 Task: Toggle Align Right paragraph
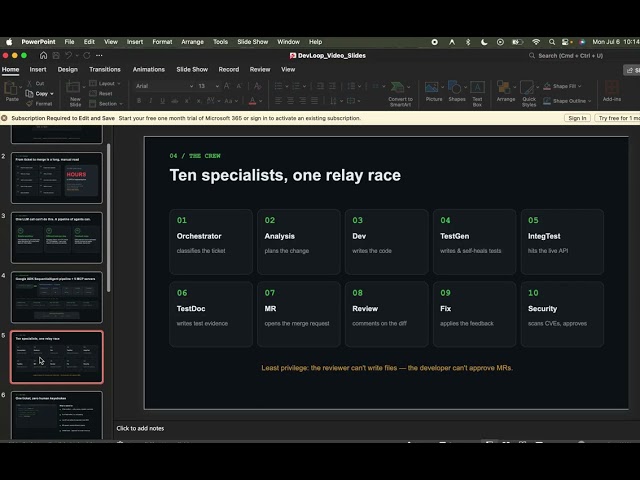click(x=302, y=100)
